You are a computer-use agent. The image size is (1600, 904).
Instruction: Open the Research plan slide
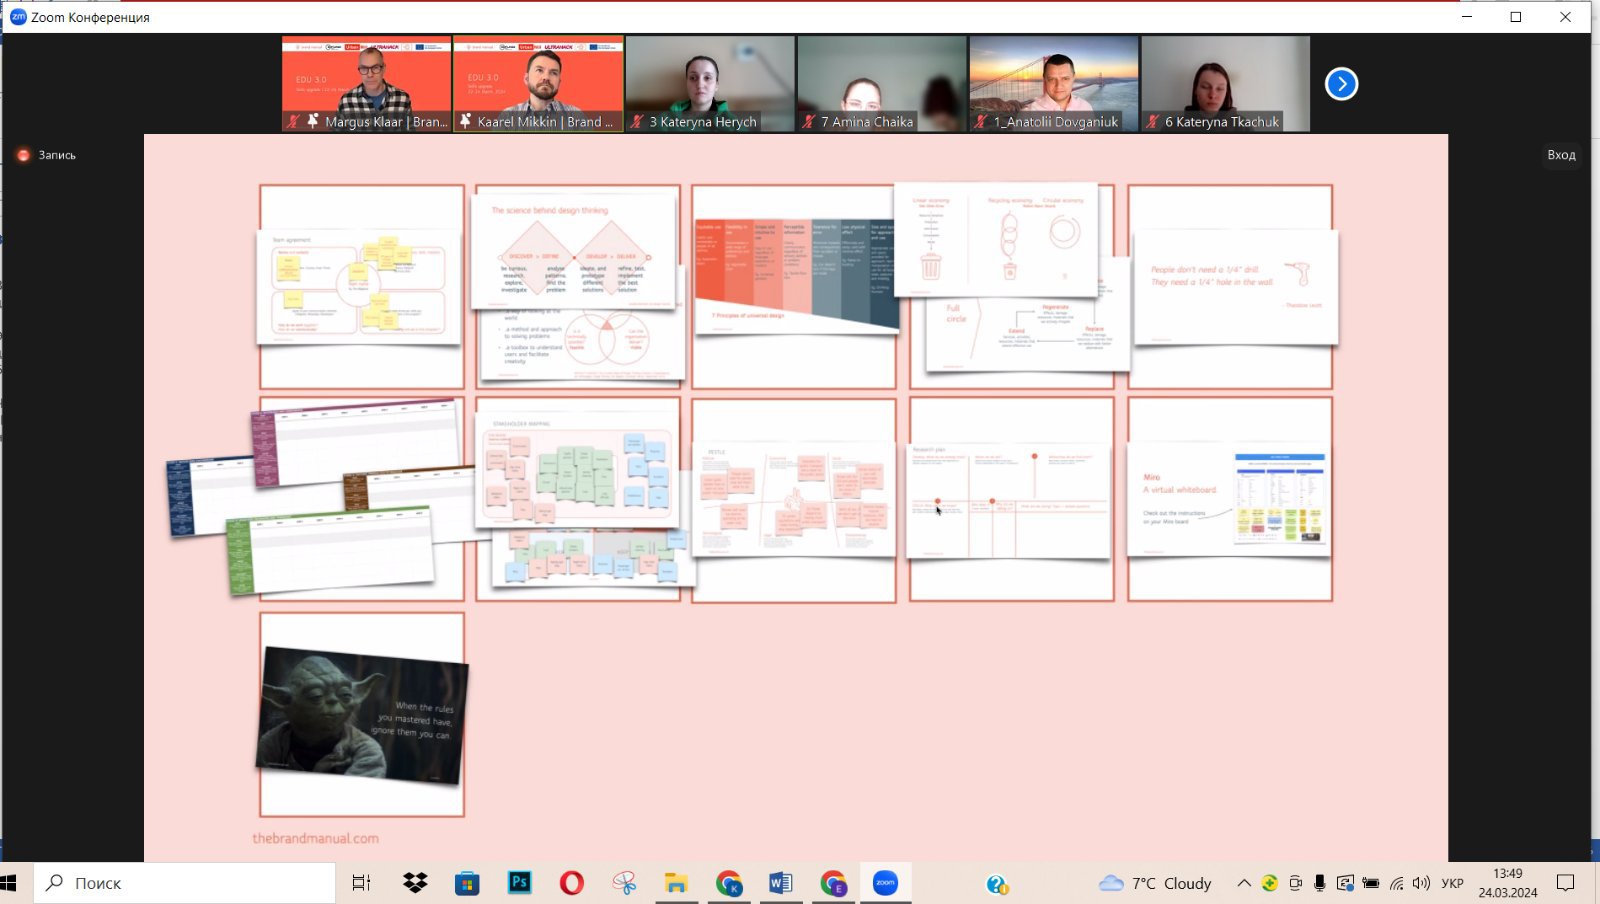[1008, 500]
